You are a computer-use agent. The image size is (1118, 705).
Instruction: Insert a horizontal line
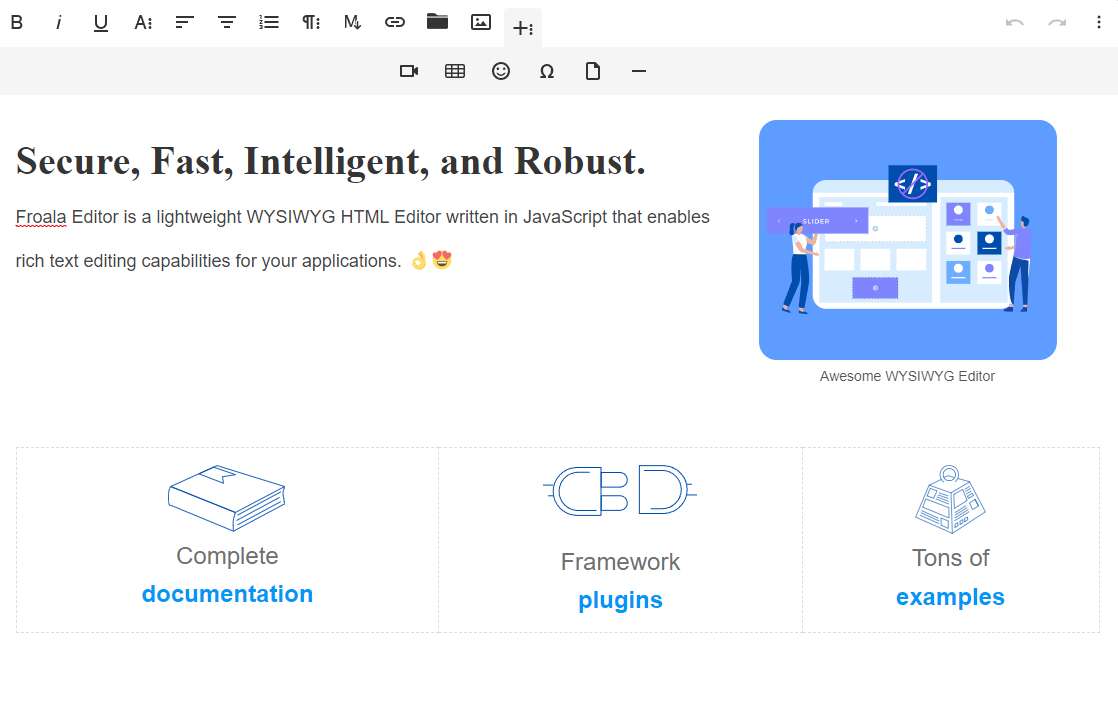click(639, 71)
